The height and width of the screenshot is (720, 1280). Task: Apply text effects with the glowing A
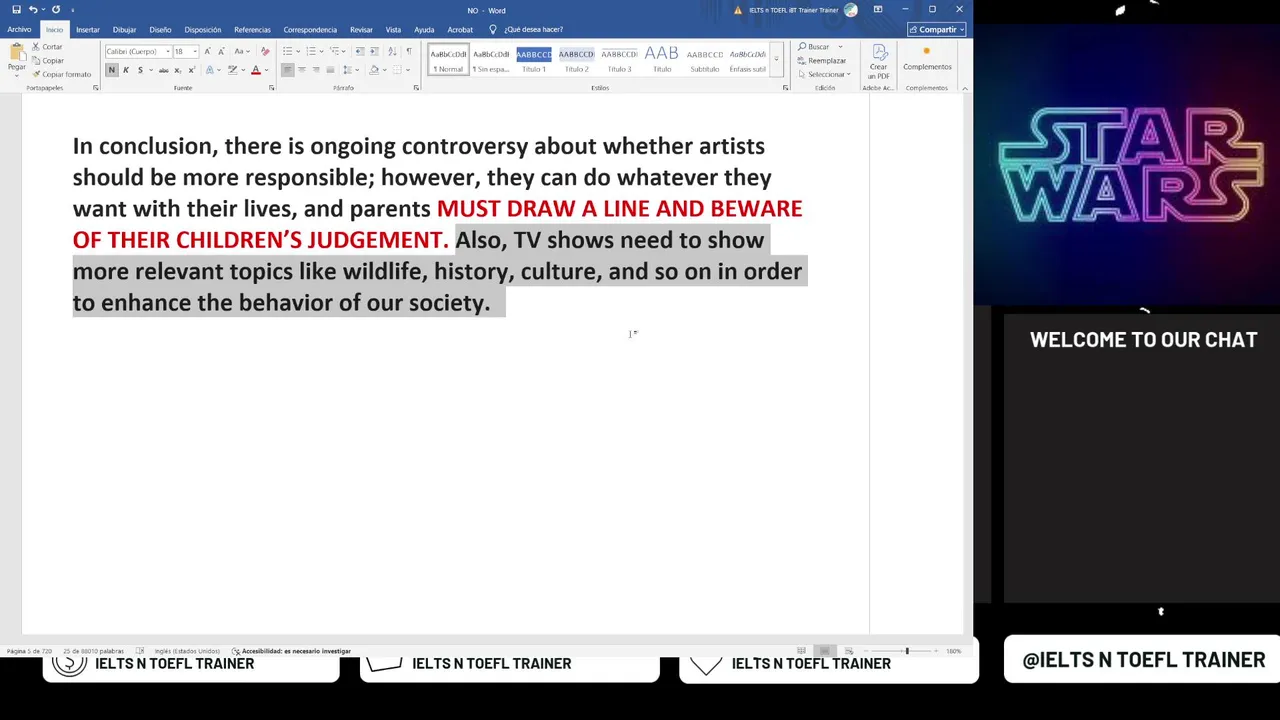(210, 70)
